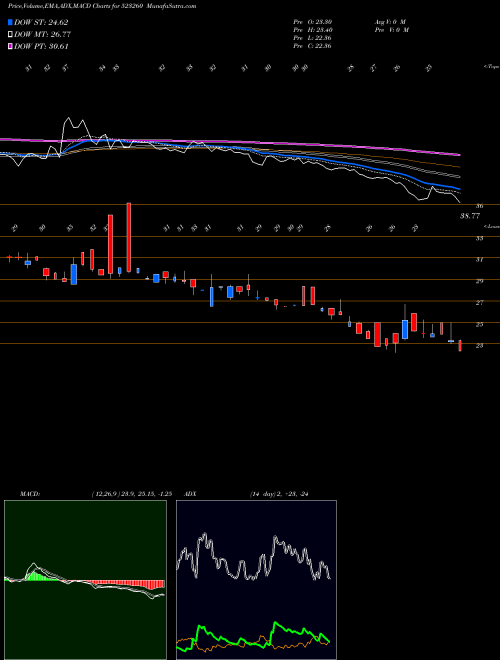The height and width of the screenshot is (660, 500).
Task: Click the ADX '(14 day) 2, +23, -24' values
Action: (x=279, y=494)
